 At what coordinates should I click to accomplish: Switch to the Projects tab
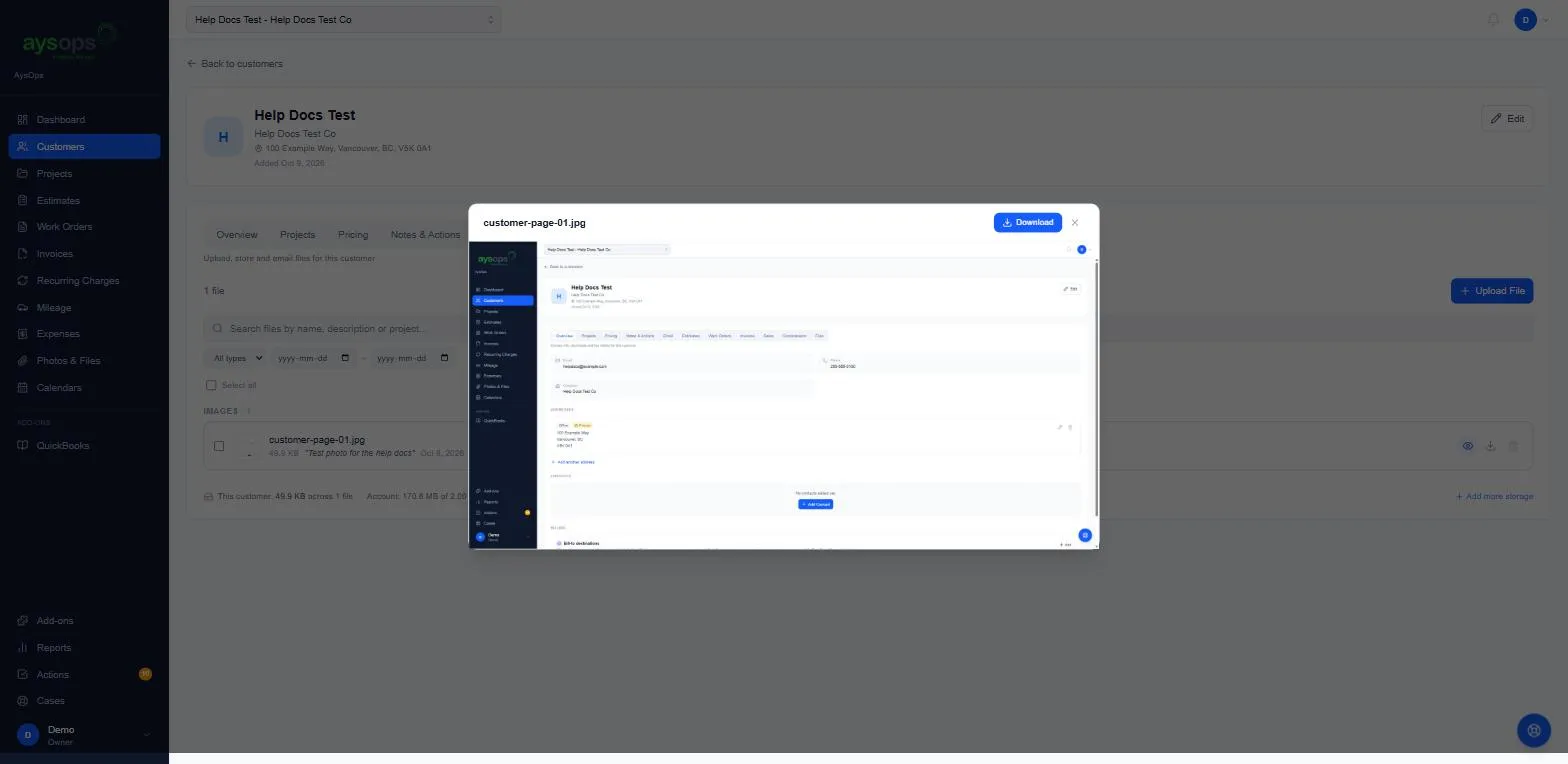pos(297,235)
